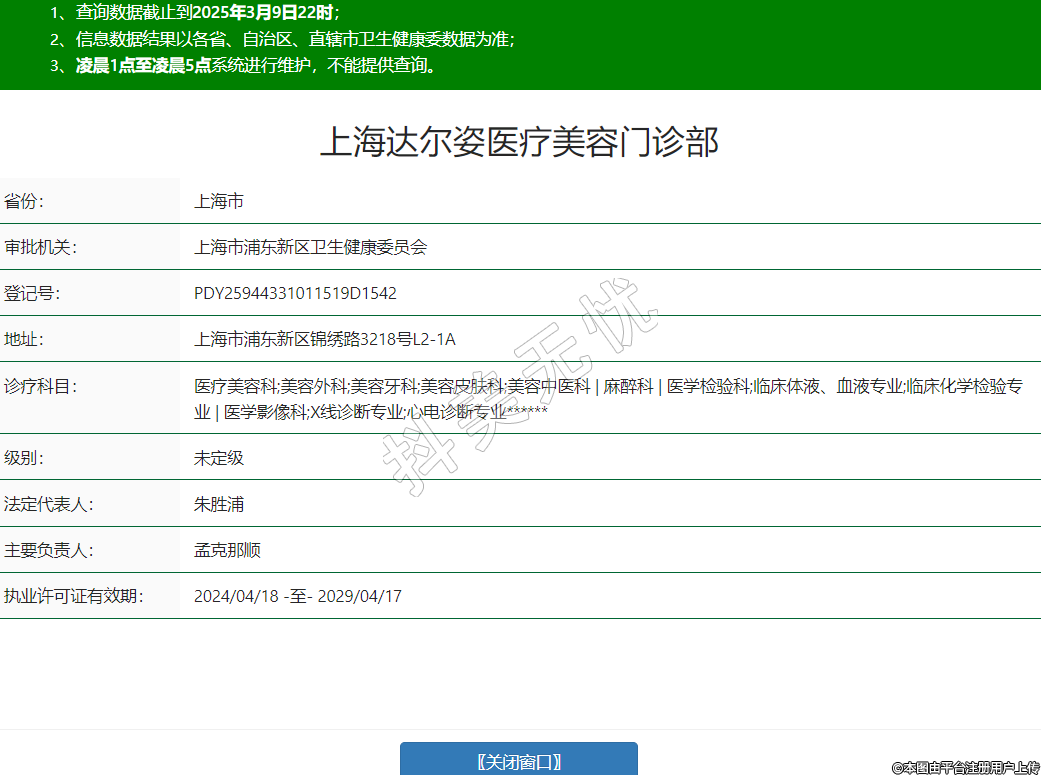Click the 登记号 row label
1041x775 pixels.
pos(32,293)
